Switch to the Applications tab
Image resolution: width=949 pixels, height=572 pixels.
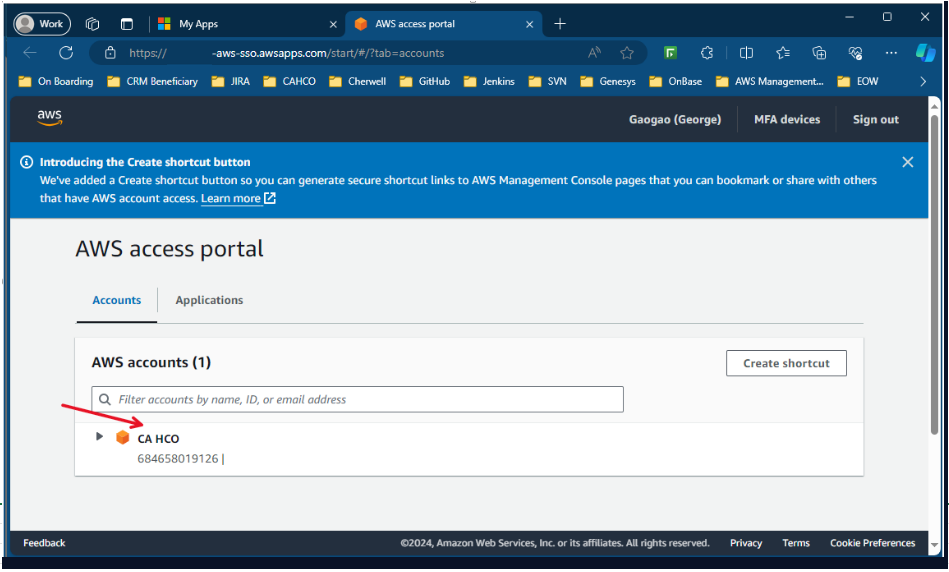click(x=209, y=300)
